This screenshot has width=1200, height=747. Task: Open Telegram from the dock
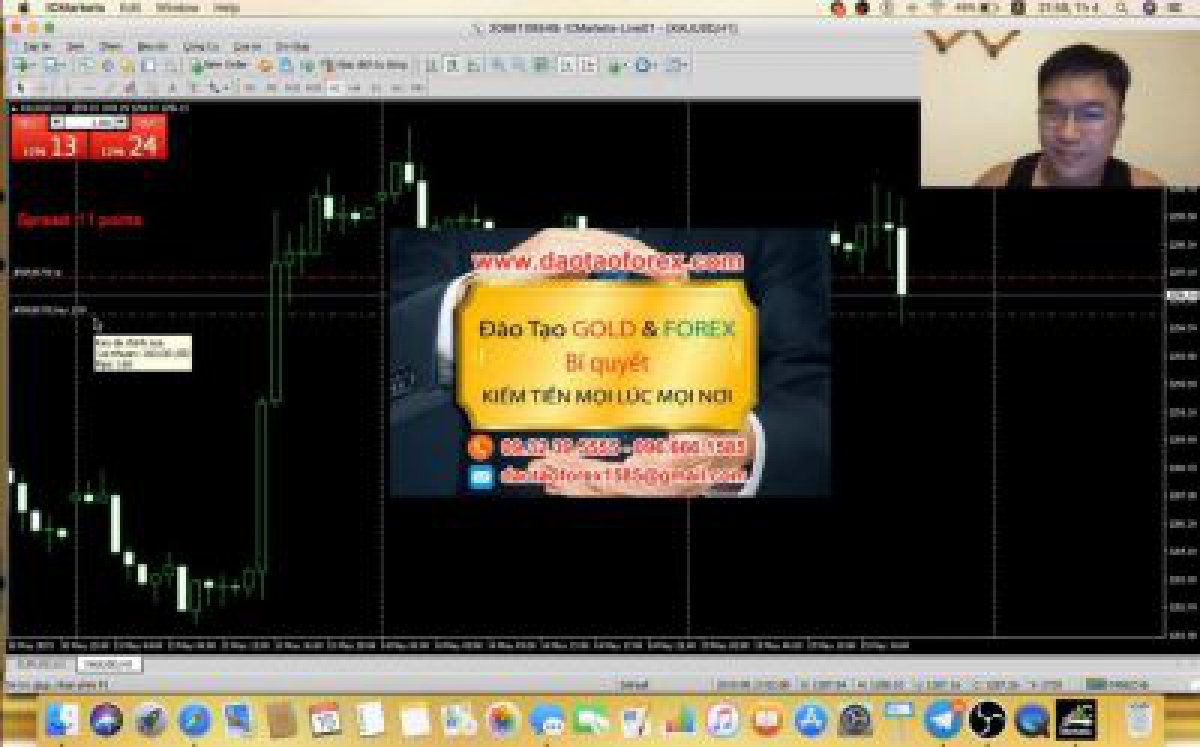[x=942, y=719]
